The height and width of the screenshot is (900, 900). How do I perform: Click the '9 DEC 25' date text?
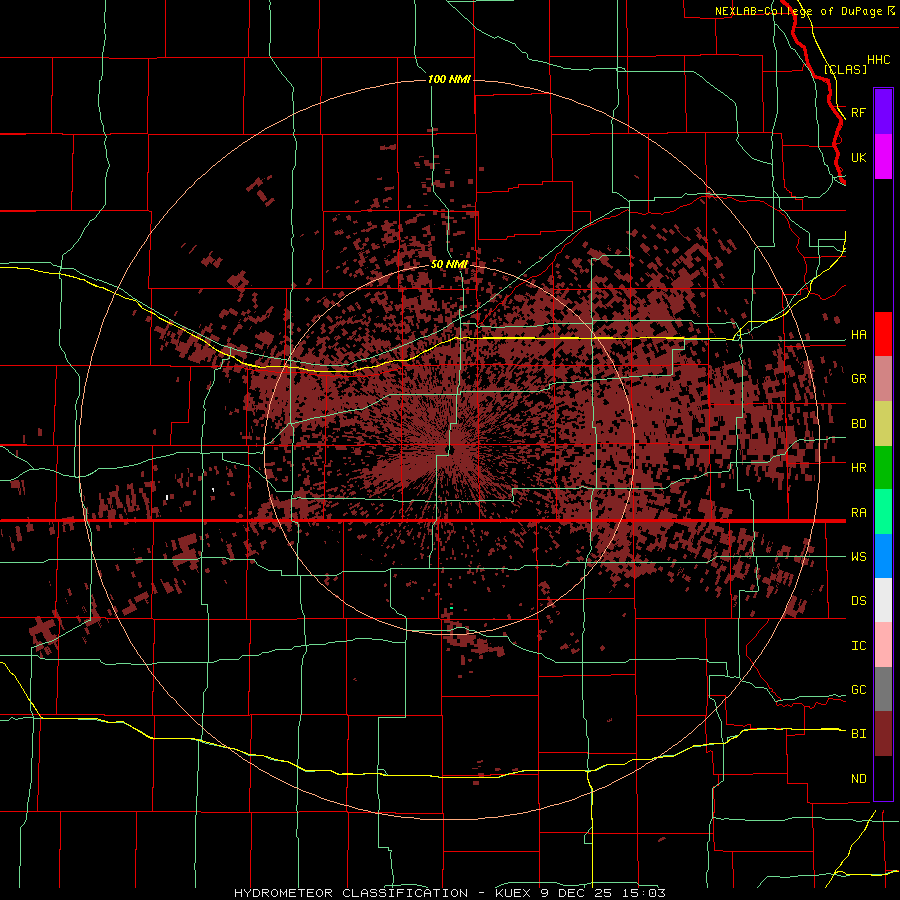576,893
